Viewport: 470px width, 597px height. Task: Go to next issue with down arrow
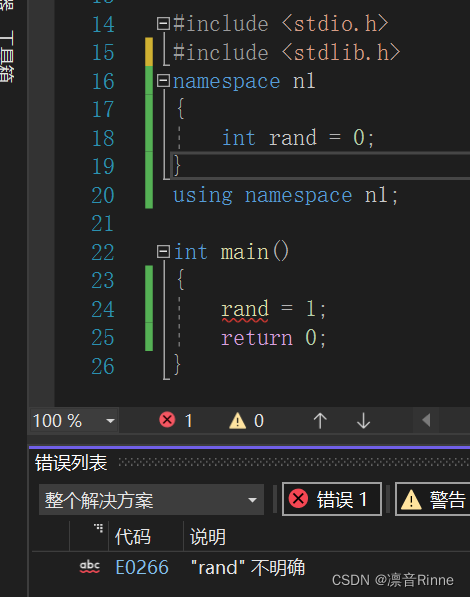363,421
